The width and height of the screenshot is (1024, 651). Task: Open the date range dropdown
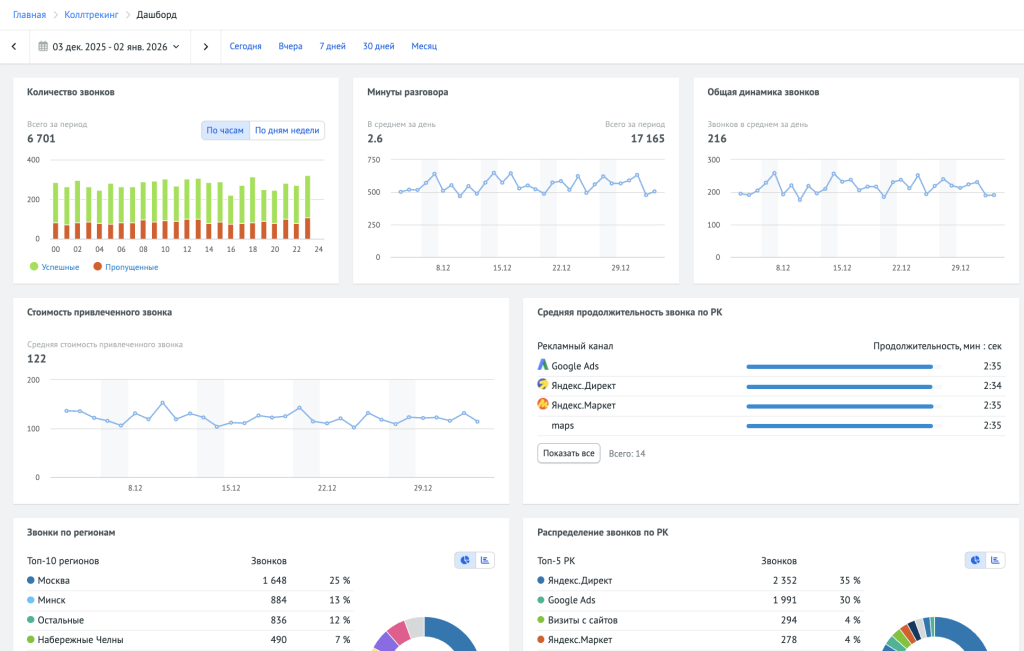(x=111, y=46)
